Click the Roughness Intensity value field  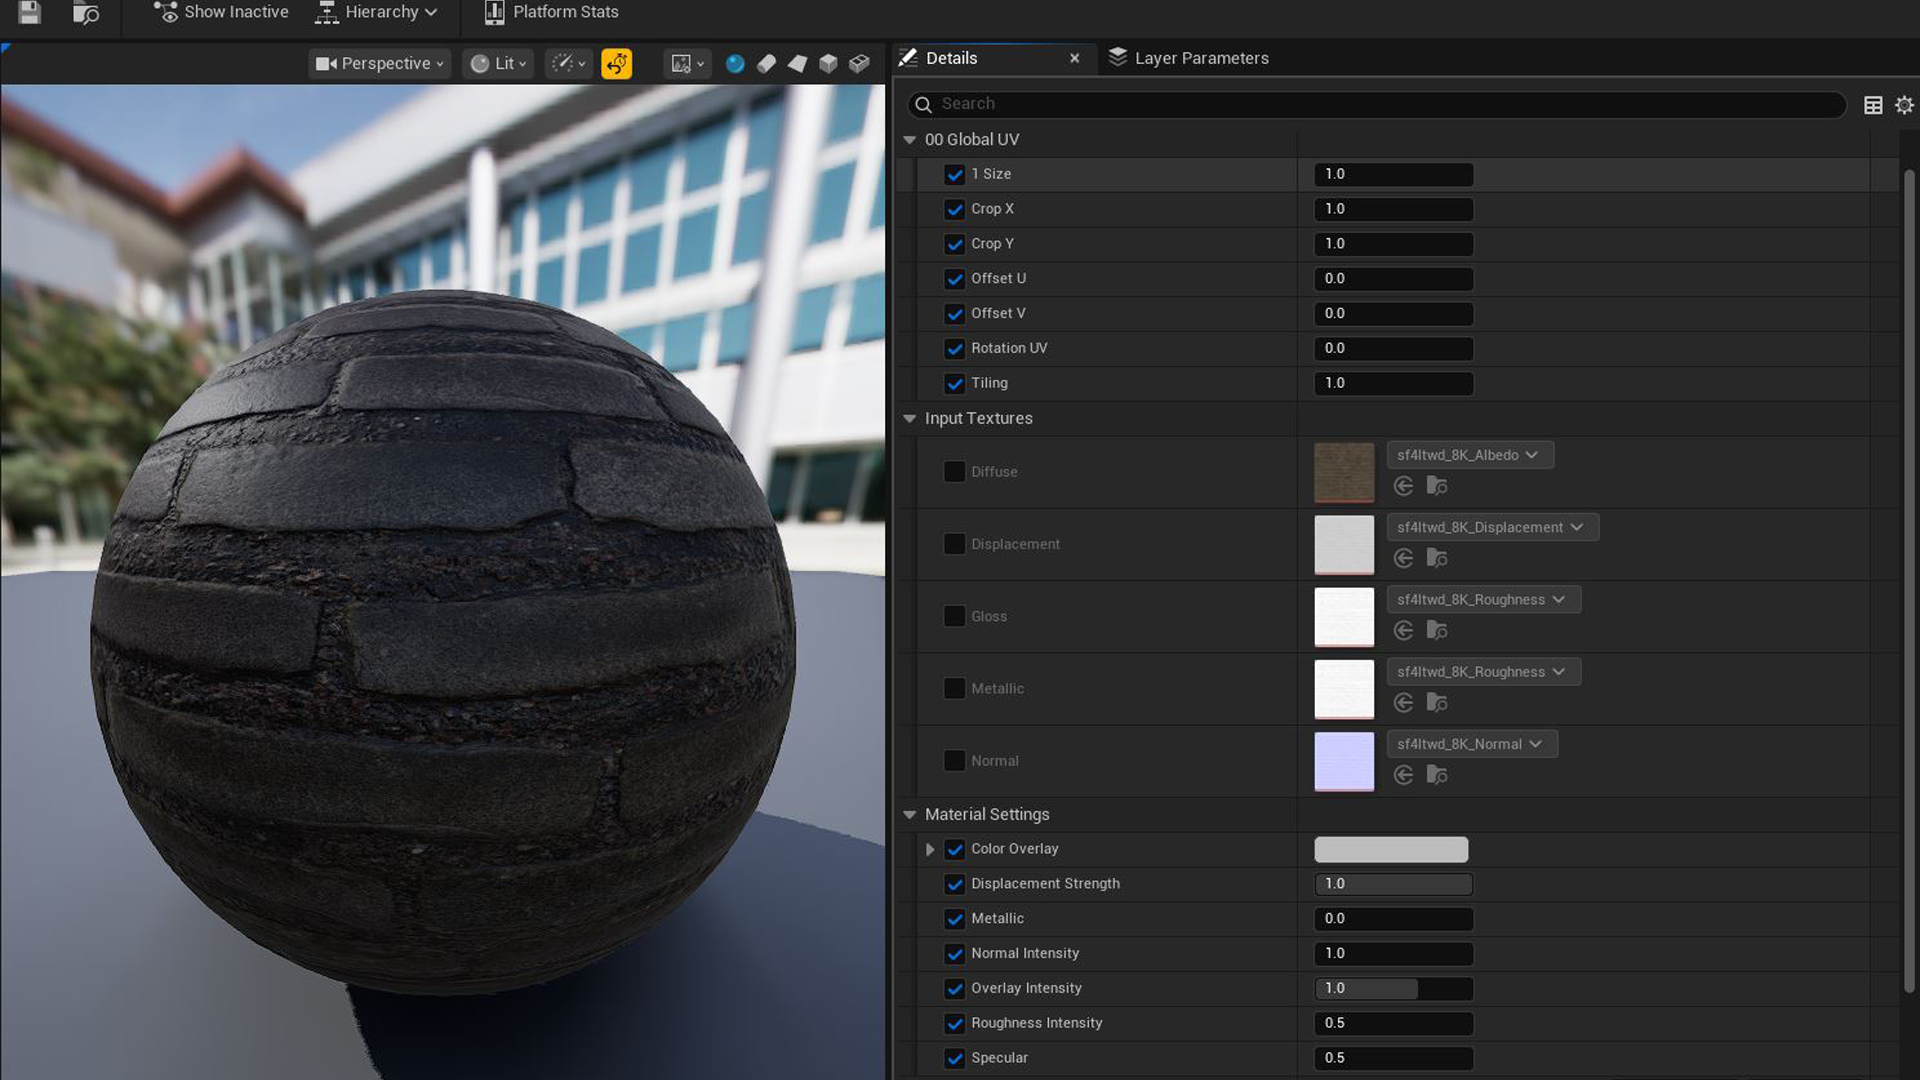1393,1023
